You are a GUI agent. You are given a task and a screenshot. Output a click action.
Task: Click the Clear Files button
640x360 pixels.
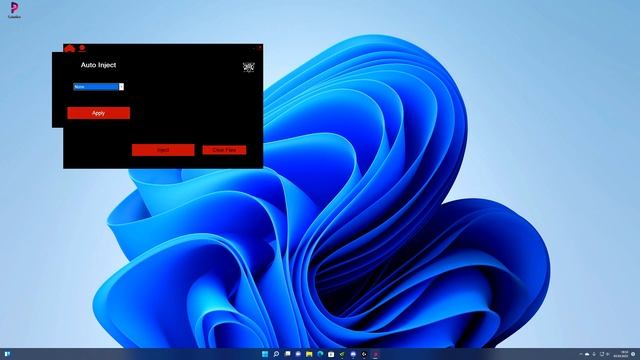pos(224,150)
